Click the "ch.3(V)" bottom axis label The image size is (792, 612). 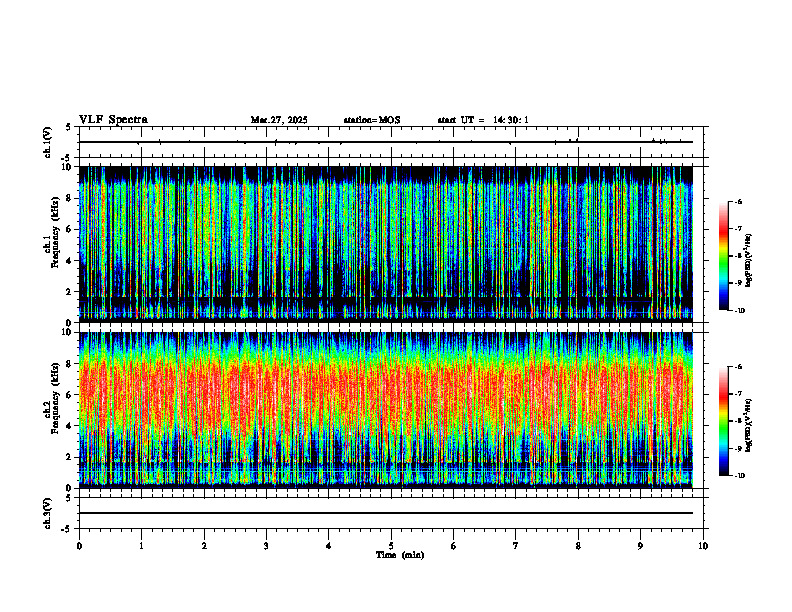48,513
